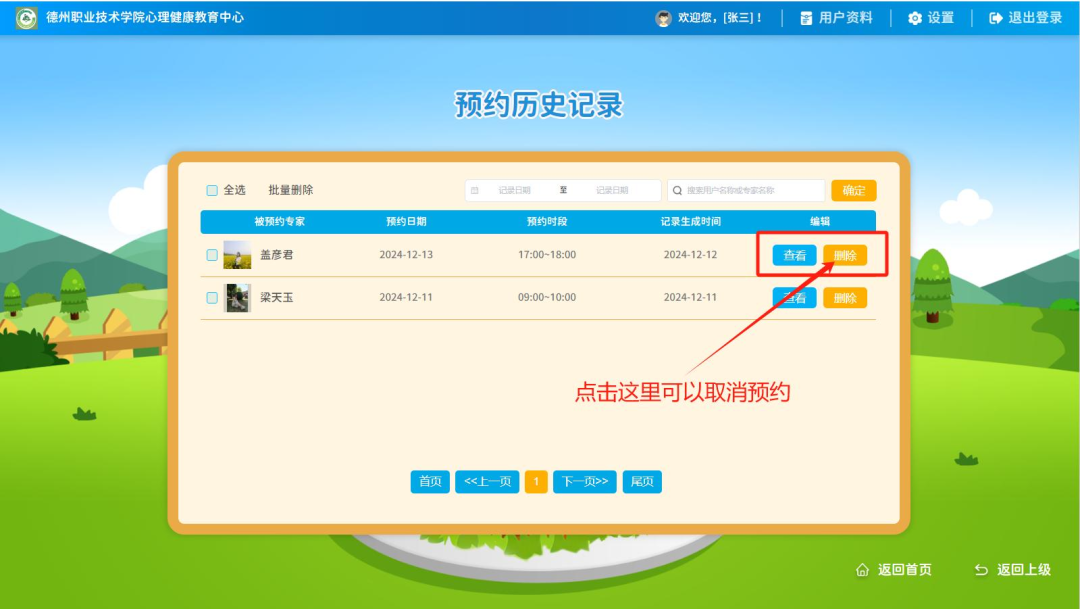View the 梁天玉 appointment with 查看

[794, 298]
